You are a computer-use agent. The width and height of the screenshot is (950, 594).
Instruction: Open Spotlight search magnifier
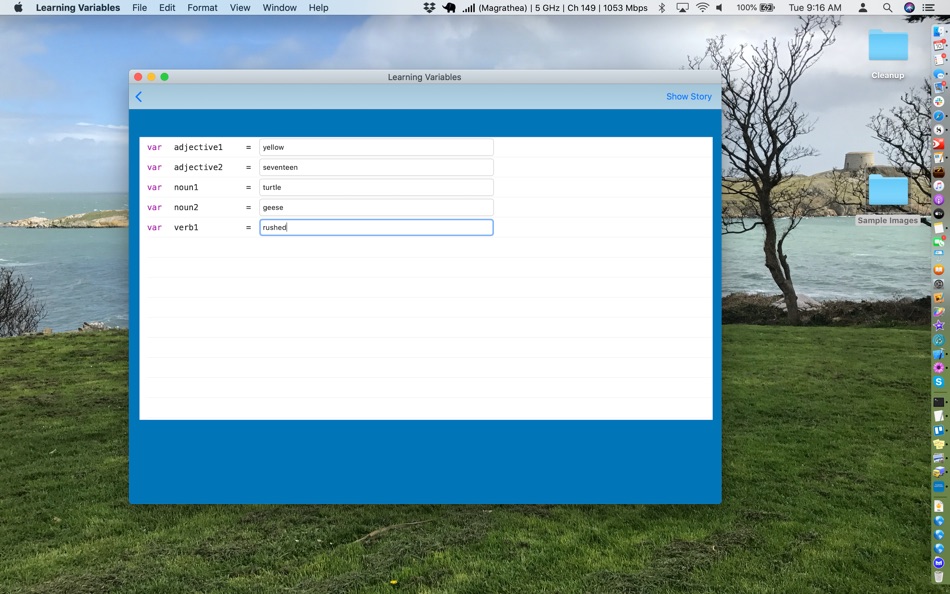887,8
